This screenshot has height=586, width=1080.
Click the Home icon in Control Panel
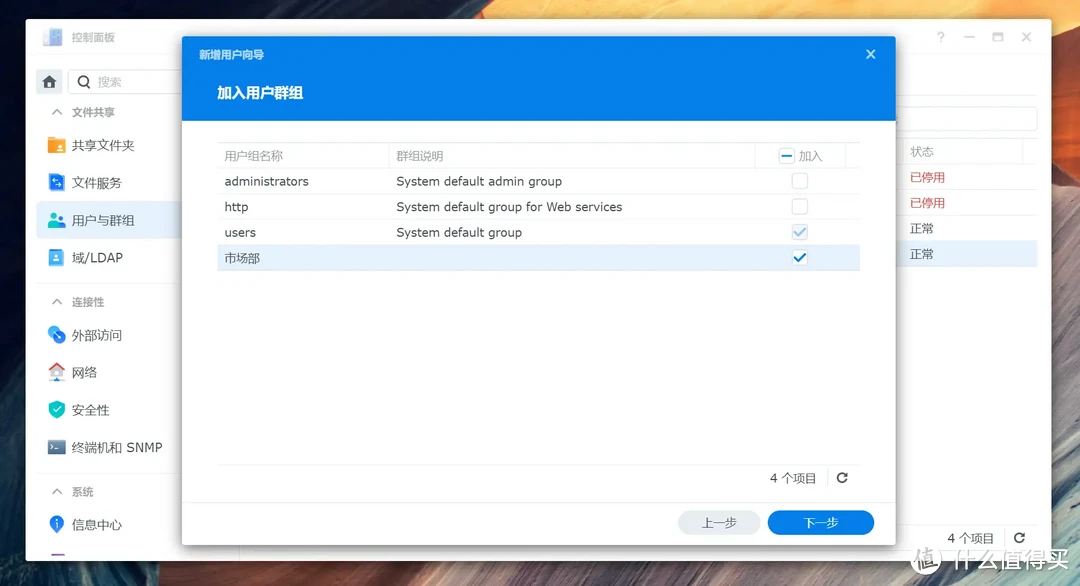click(x=49, y=82)
